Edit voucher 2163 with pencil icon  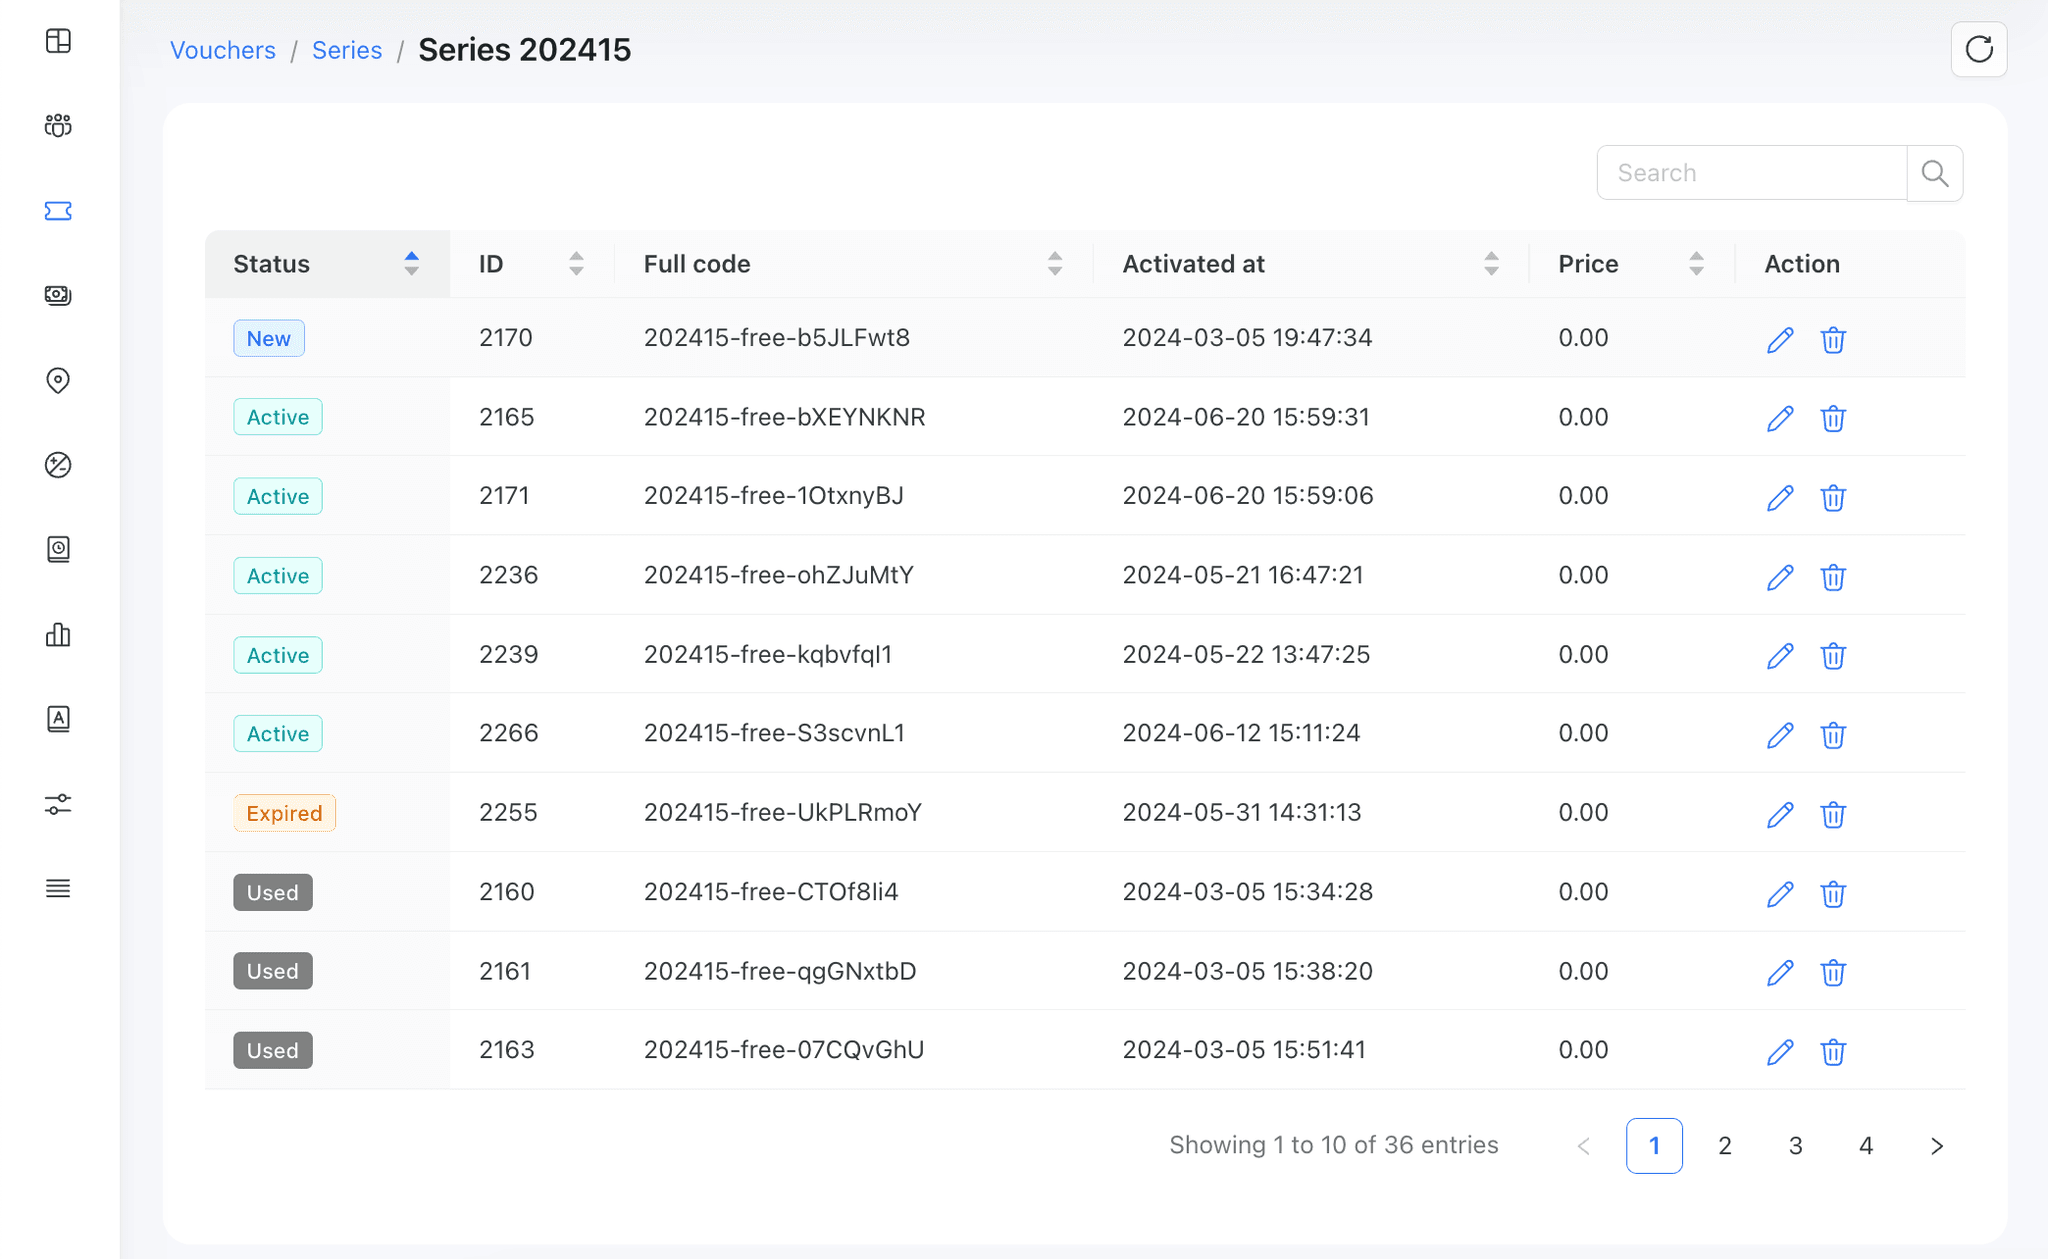(x=1780, y=1052)
